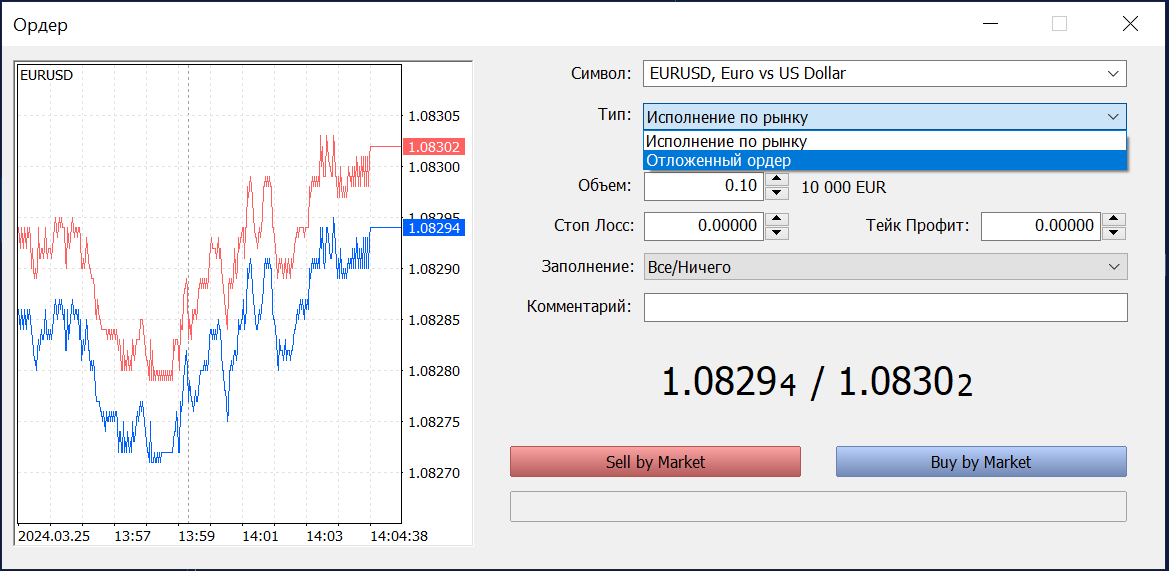1169x571 pixels.
Task: Click the Комментарий text field
Action: point(885,307)
